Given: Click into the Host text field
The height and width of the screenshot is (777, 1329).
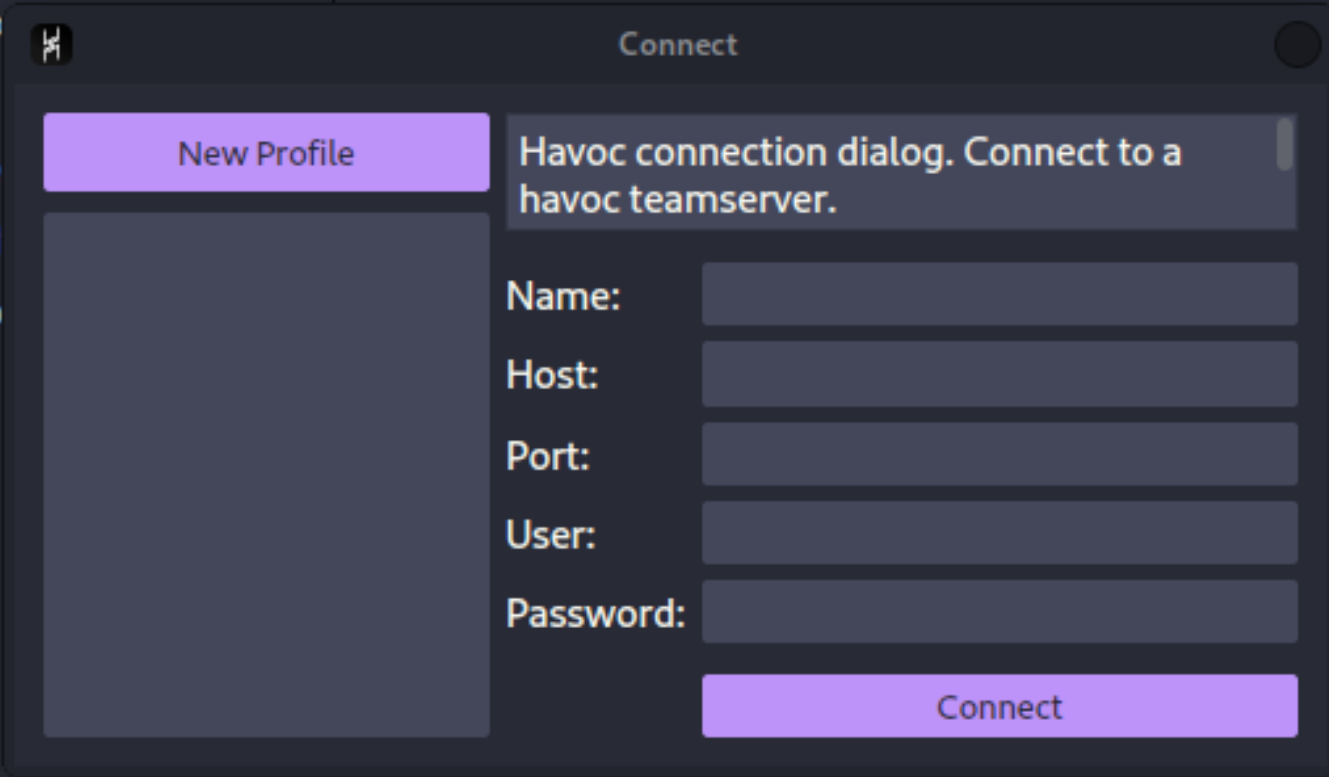Looking at the screenshot, I should pyautogui.click(x=999, y=375).
